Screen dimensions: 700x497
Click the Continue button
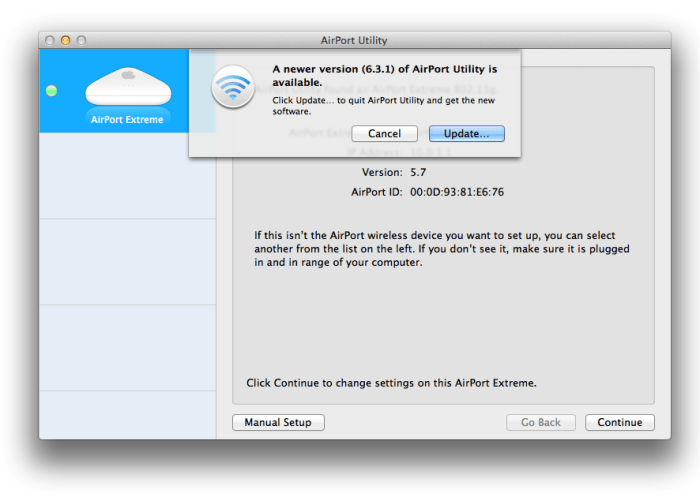tap(620, 422)
